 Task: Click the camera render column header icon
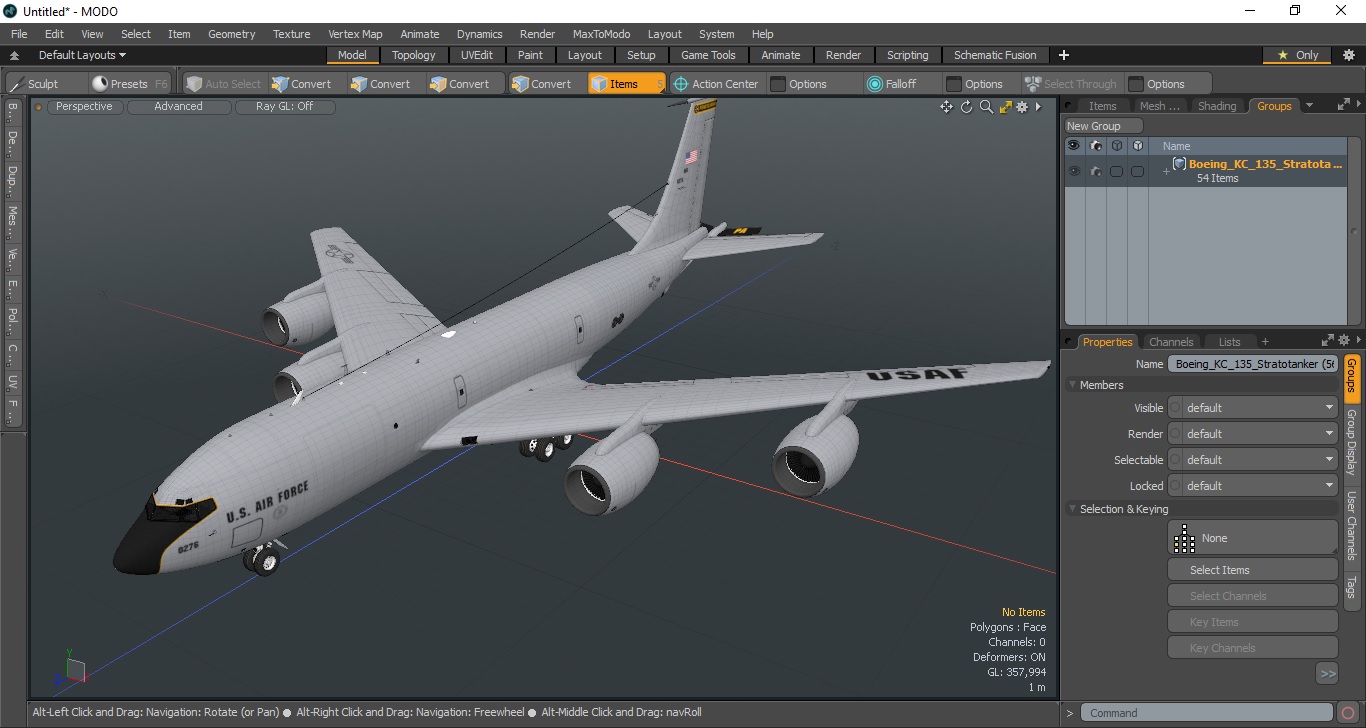[x=1096, y=146]
